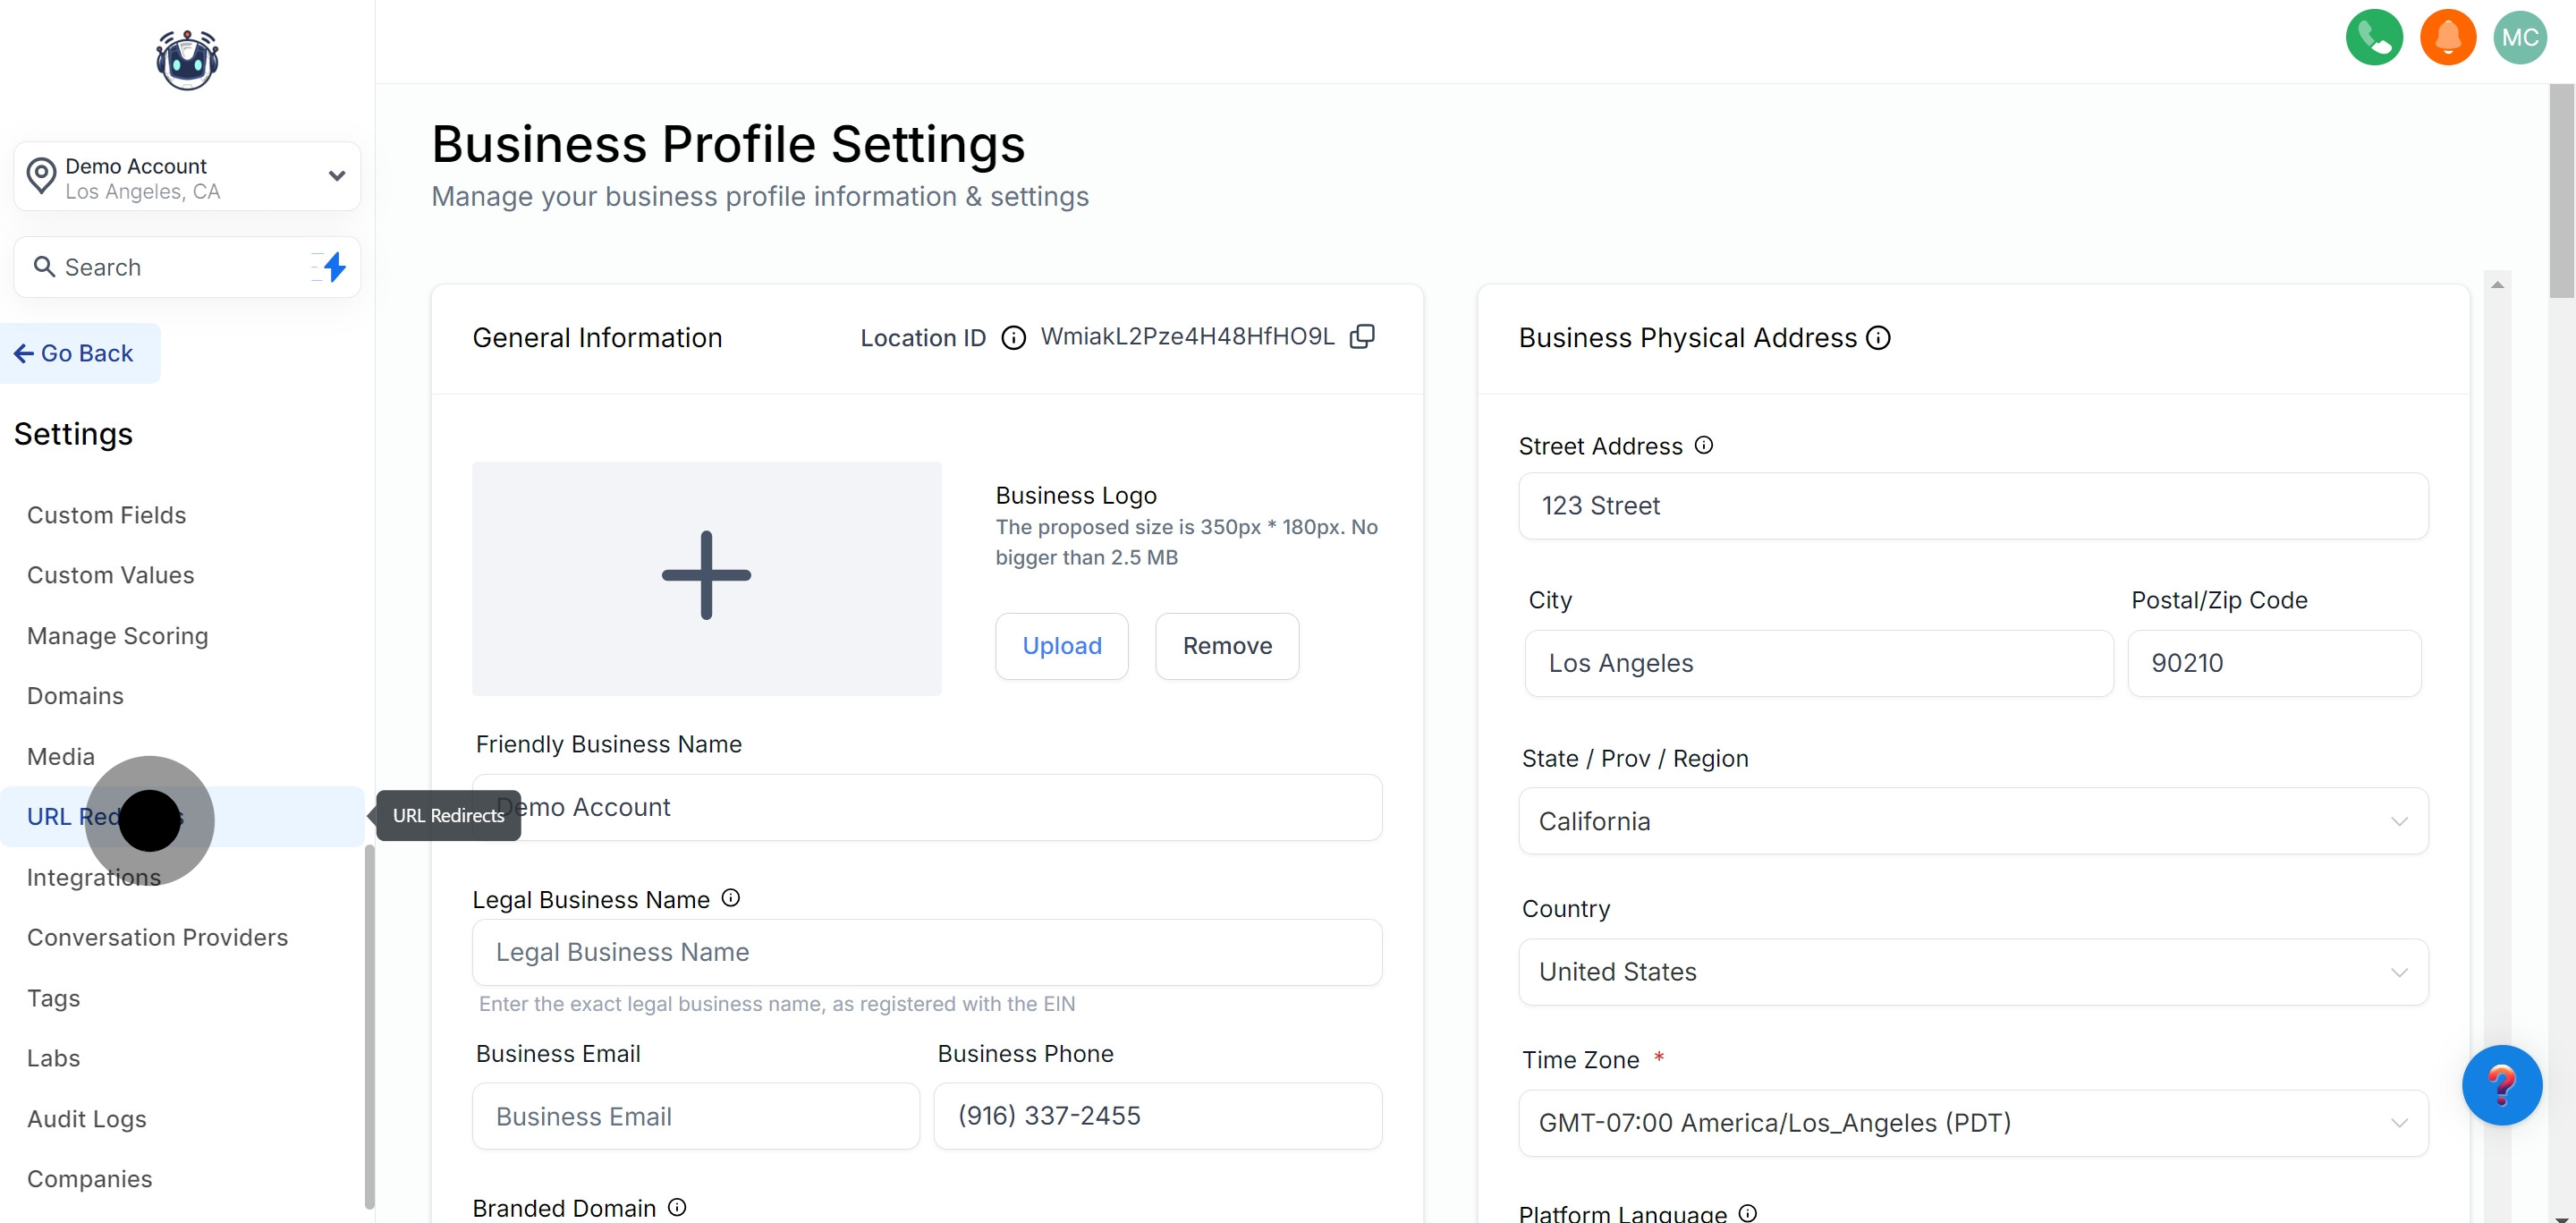Open the blue help question mark button
Screen dimensions: 2576x1223
(x=2501, y=1085)
